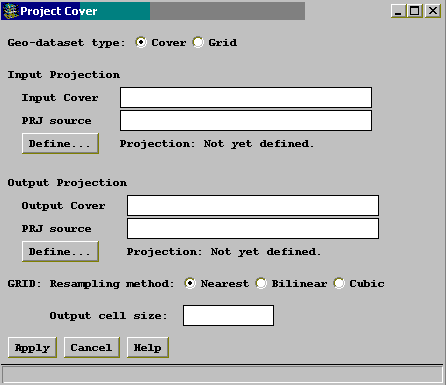Click the Output cell size field
Screen dimensions: 446x385
tap(228, 316)
